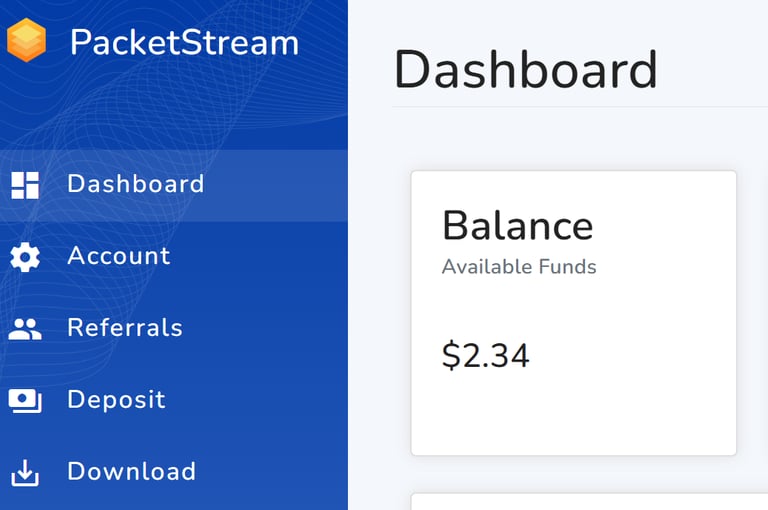Click the highlighted active row in sidebar
This screenshot has width=768, height=510.
click(x=174, y=185)
